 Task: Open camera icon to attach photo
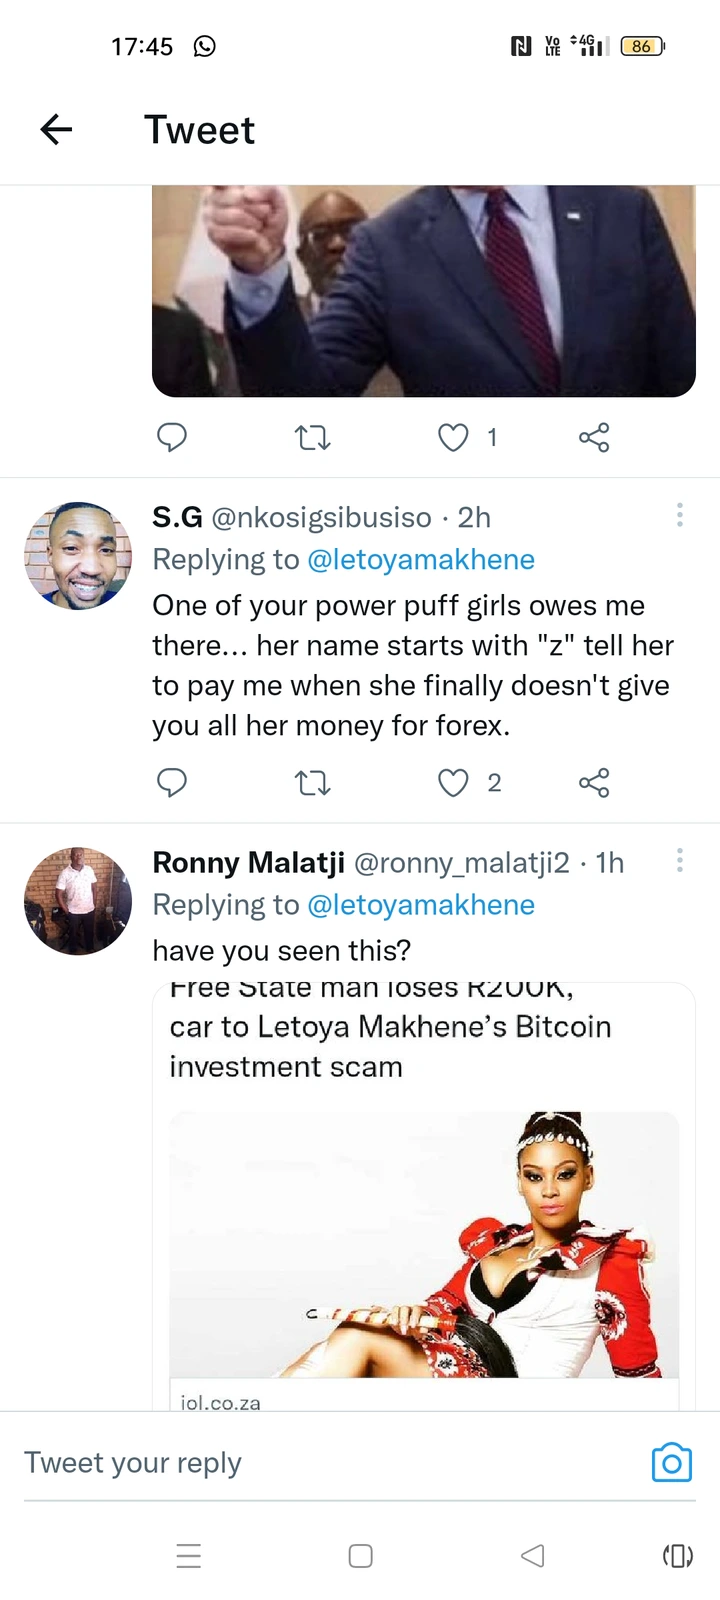click(x=671, y=1463)
